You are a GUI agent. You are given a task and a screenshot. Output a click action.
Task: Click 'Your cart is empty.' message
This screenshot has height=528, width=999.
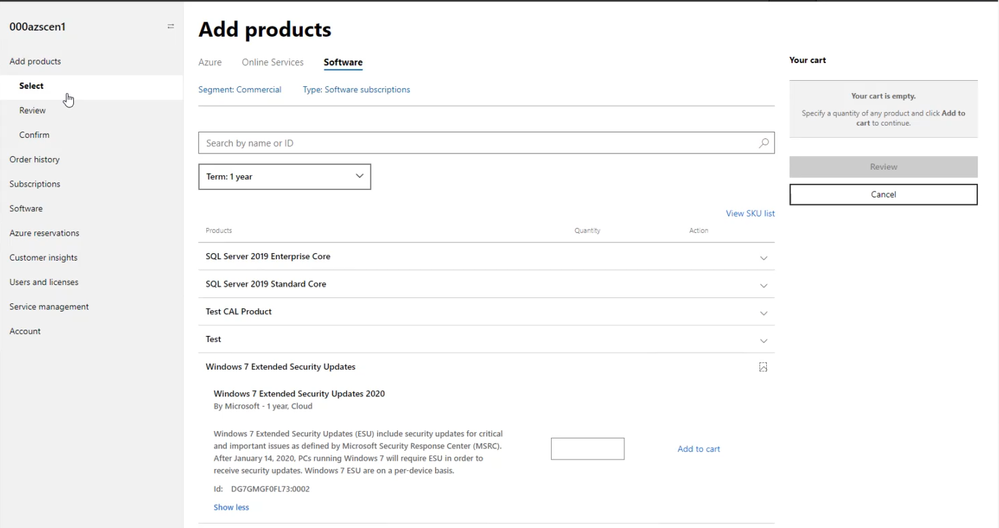click(x=883, y=96)
